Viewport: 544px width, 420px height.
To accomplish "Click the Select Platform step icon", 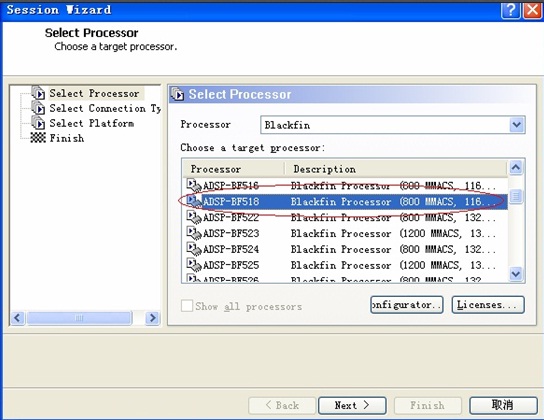I will (38, 123).
